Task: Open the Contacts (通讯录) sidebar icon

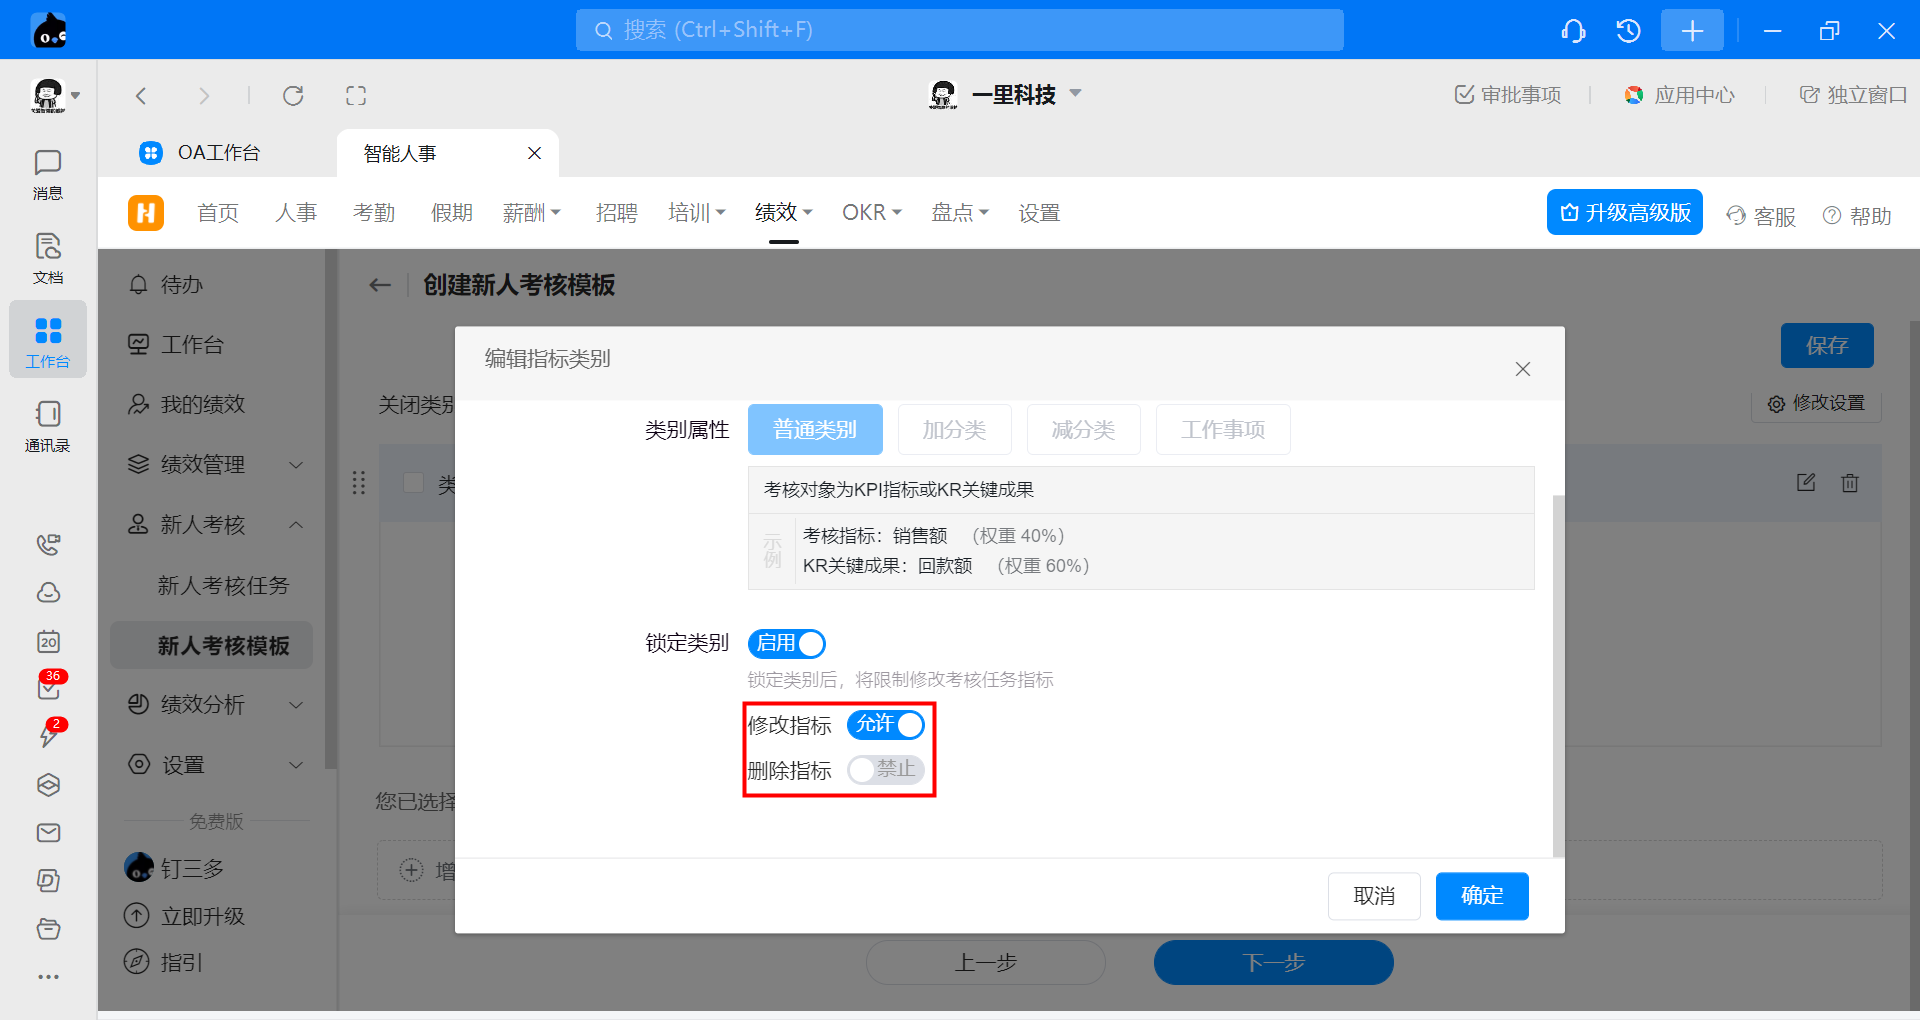Action: 47,426
